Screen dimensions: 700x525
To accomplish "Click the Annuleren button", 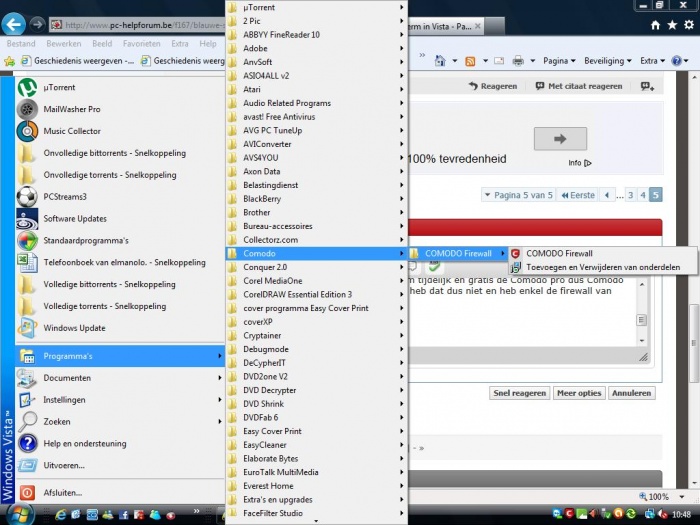I will [632, 393].
